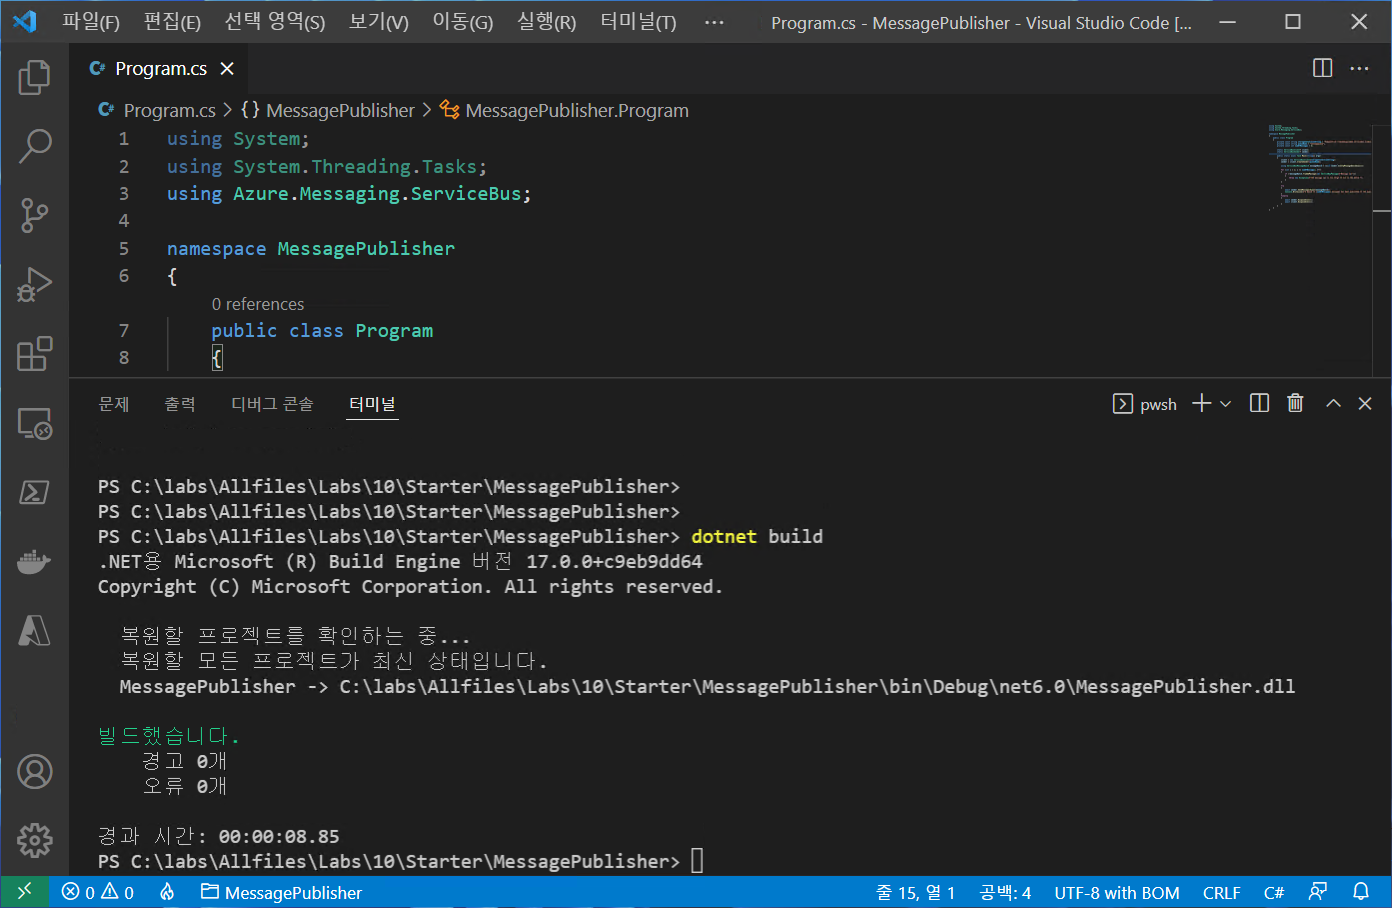
Task: Close the Program.cs tab
Action: (x=227, y=68)
